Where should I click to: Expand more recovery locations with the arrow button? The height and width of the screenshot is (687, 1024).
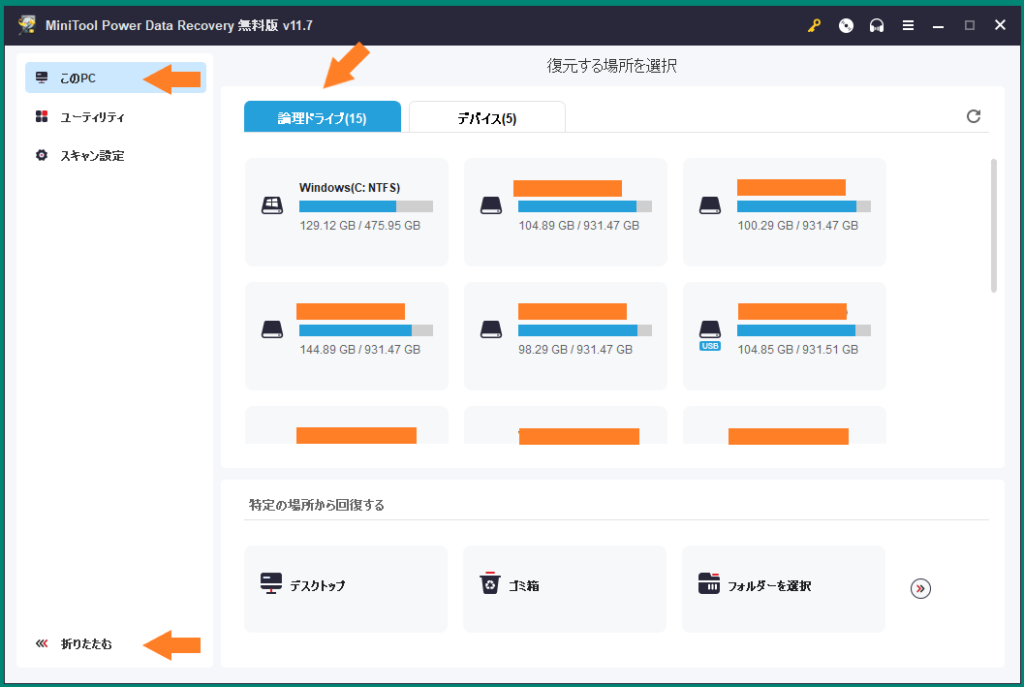coord(919,589)
